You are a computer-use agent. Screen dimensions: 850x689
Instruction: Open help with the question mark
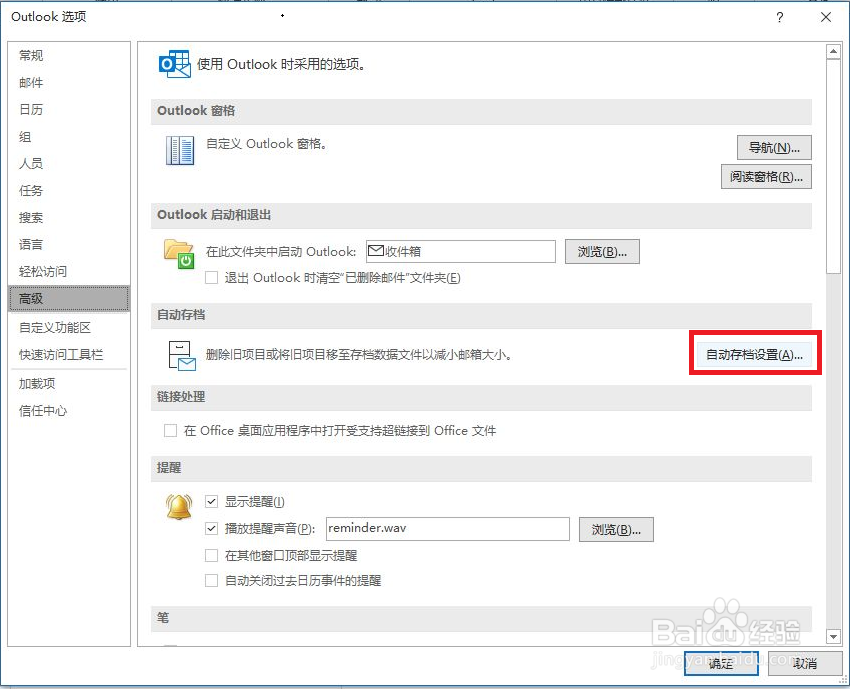780,17
